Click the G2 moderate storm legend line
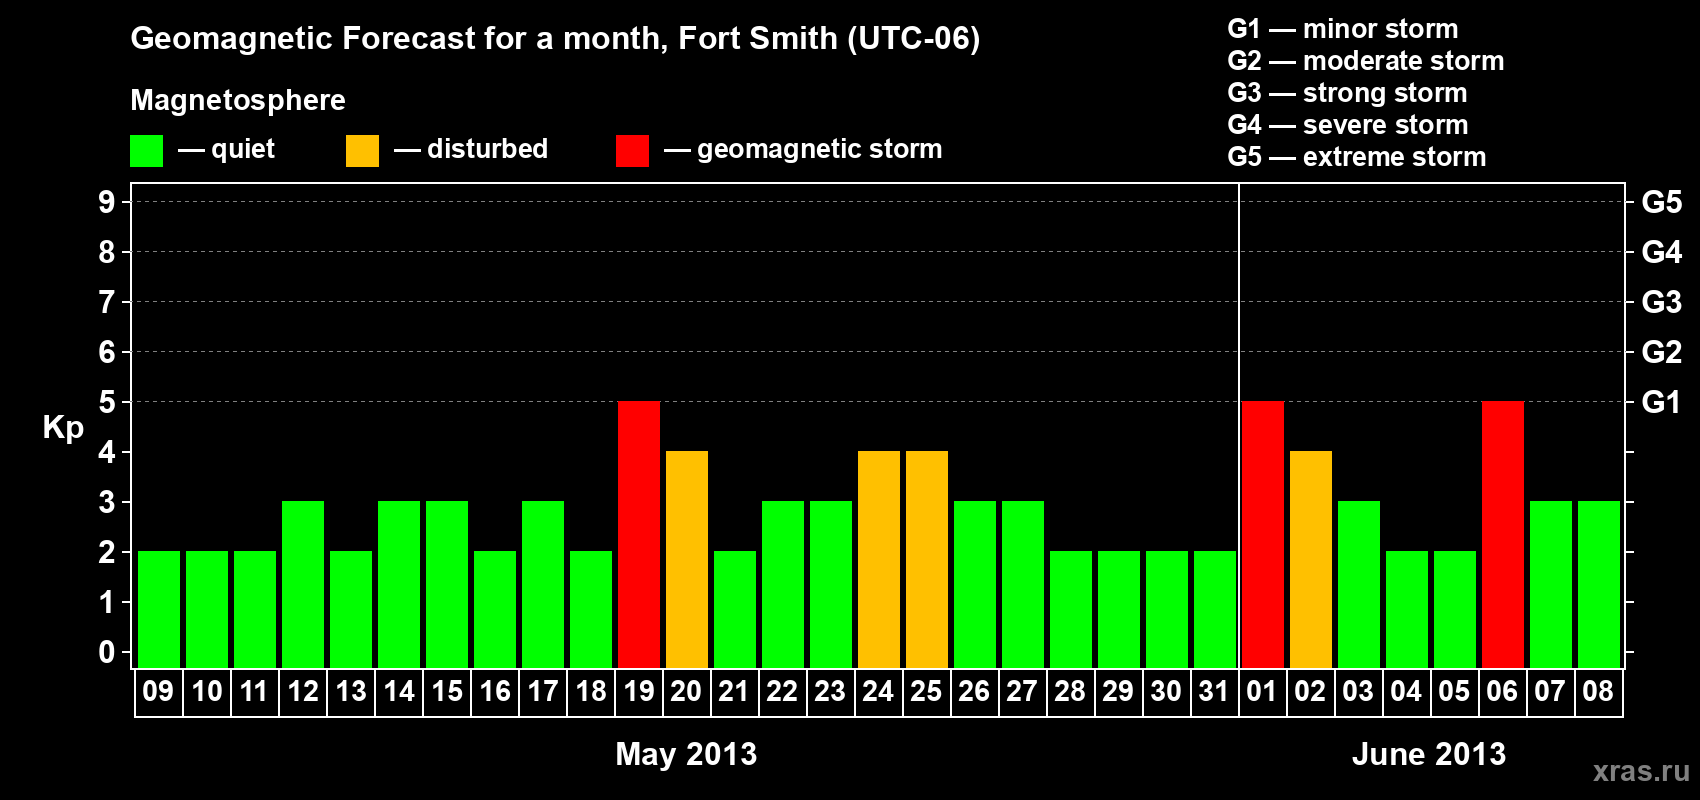The height and width of the screenshot is (800, 1700). (1366, 61)
